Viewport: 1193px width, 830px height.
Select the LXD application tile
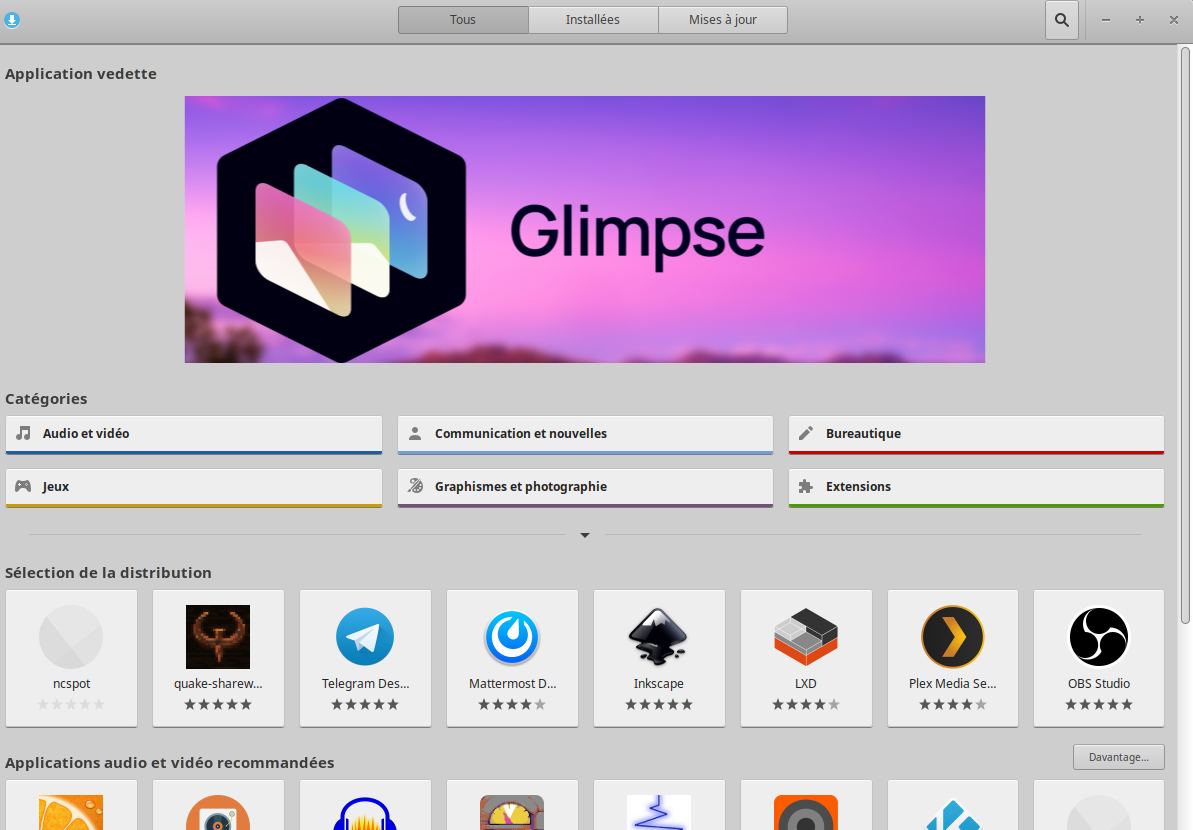[806, 658]
